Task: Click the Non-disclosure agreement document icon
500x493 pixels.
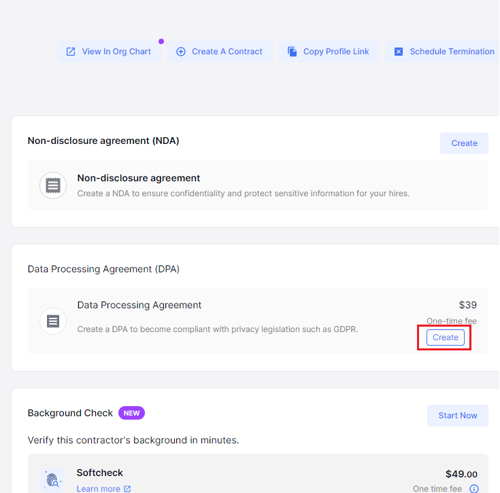Action: (53, 185)
